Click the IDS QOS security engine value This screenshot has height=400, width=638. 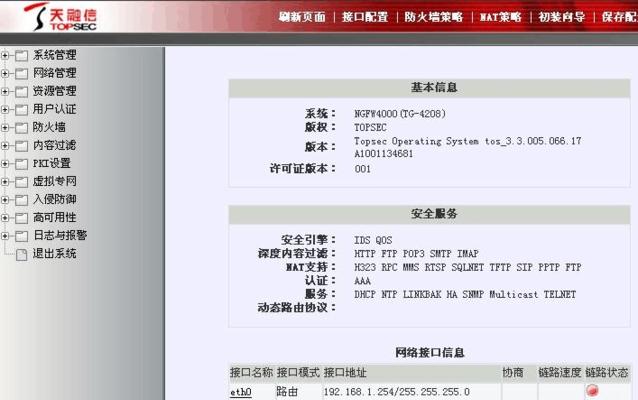(x=373, y=240)
